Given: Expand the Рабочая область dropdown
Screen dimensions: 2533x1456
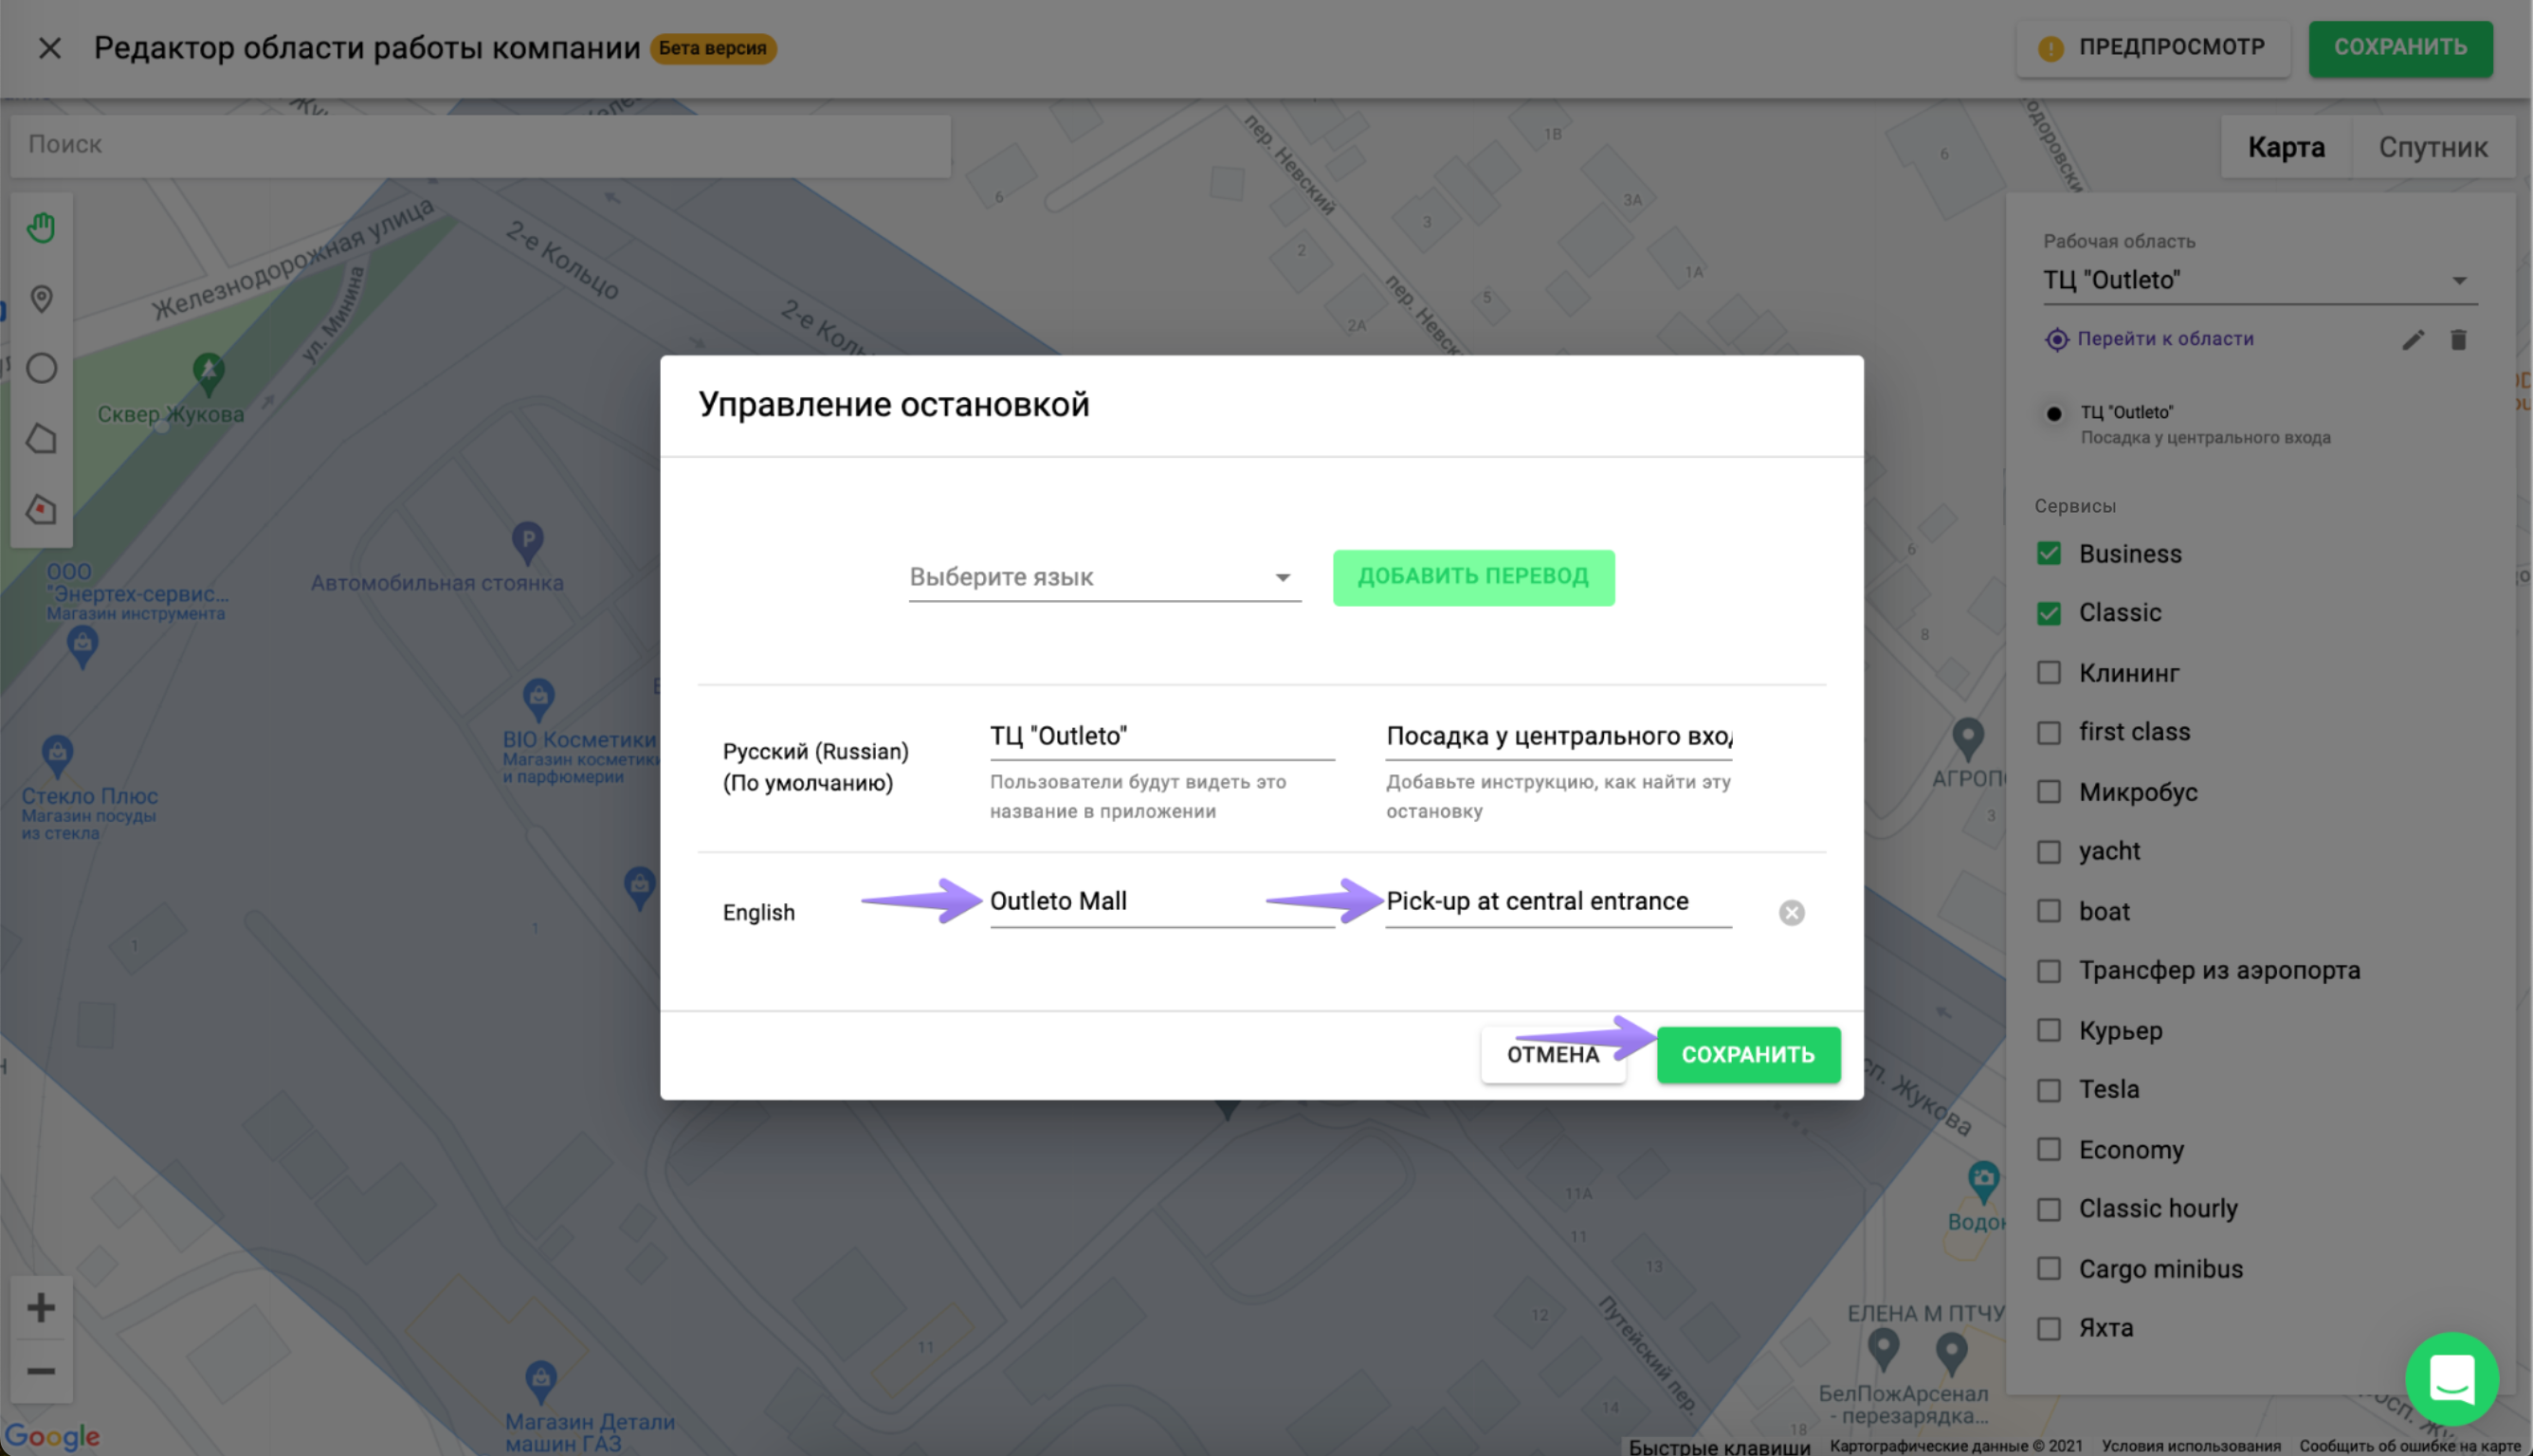Looking at the screenshot, I should pos(2258,280).
